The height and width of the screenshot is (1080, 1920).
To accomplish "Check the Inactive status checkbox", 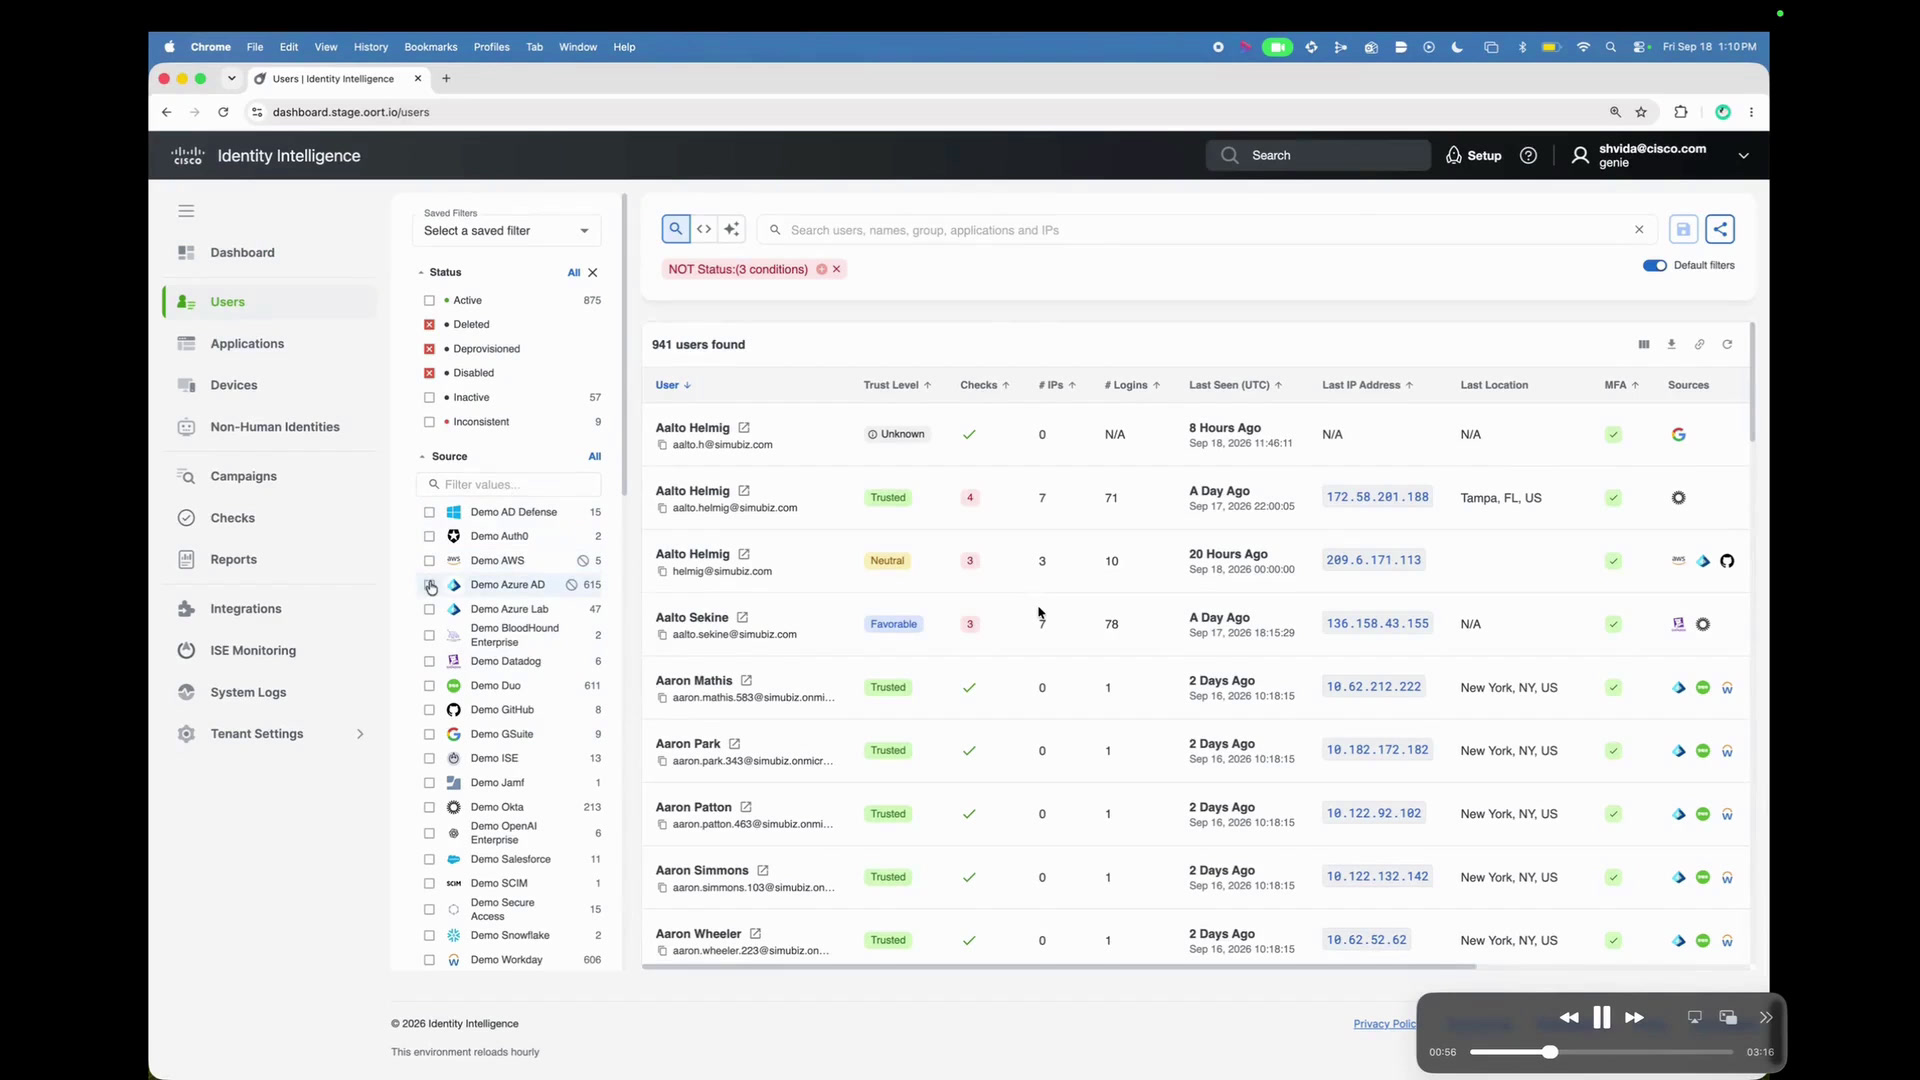I will coord(429,397).
